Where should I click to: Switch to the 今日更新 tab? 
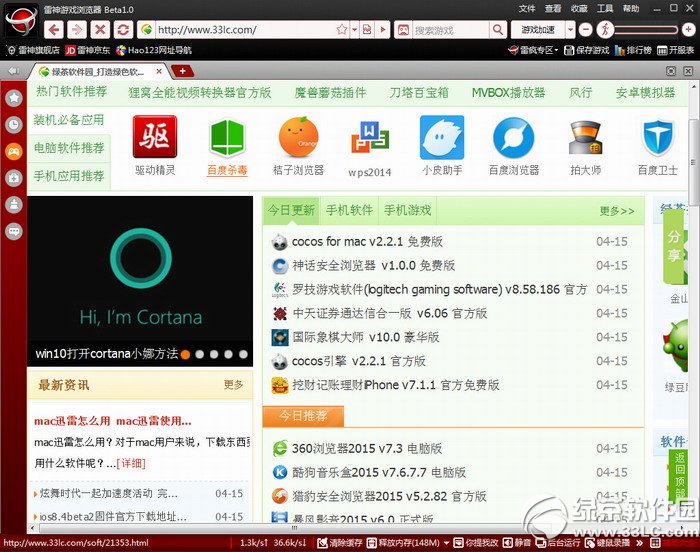click(x=291, y=210)
